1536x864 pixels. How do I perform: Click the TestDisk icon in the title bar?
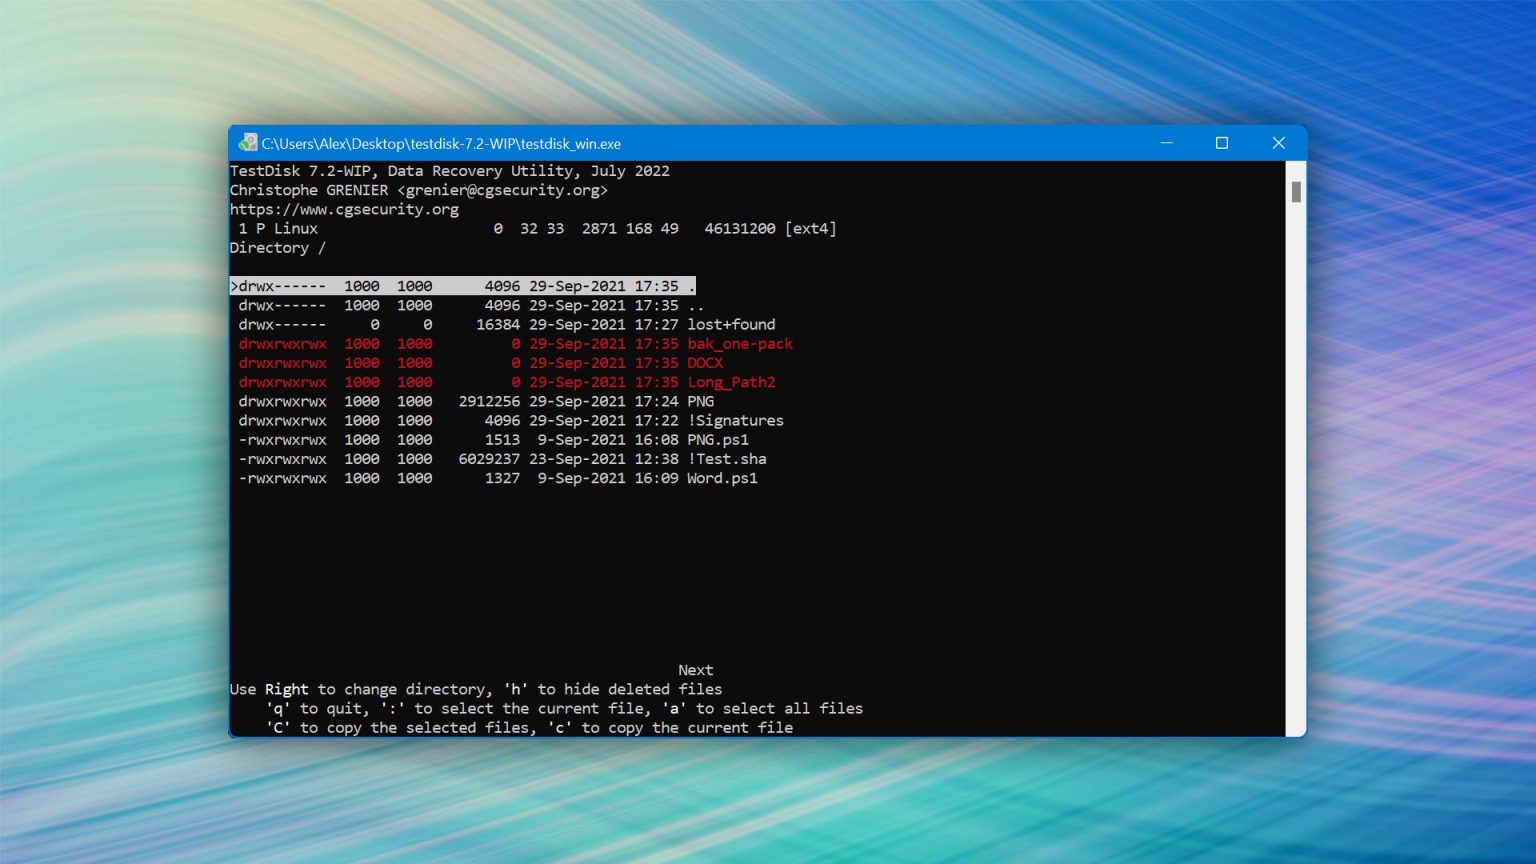tap(248, 143)
